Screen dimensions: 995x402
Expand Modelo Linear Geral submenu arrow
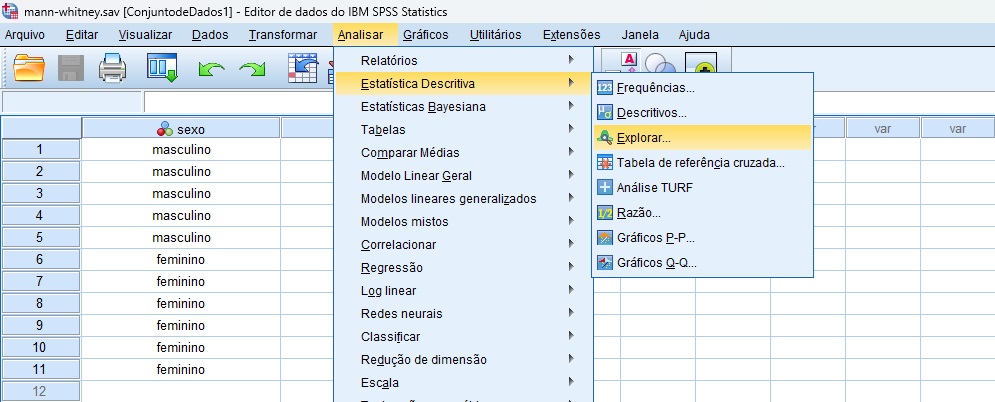[x=571, y=175]
